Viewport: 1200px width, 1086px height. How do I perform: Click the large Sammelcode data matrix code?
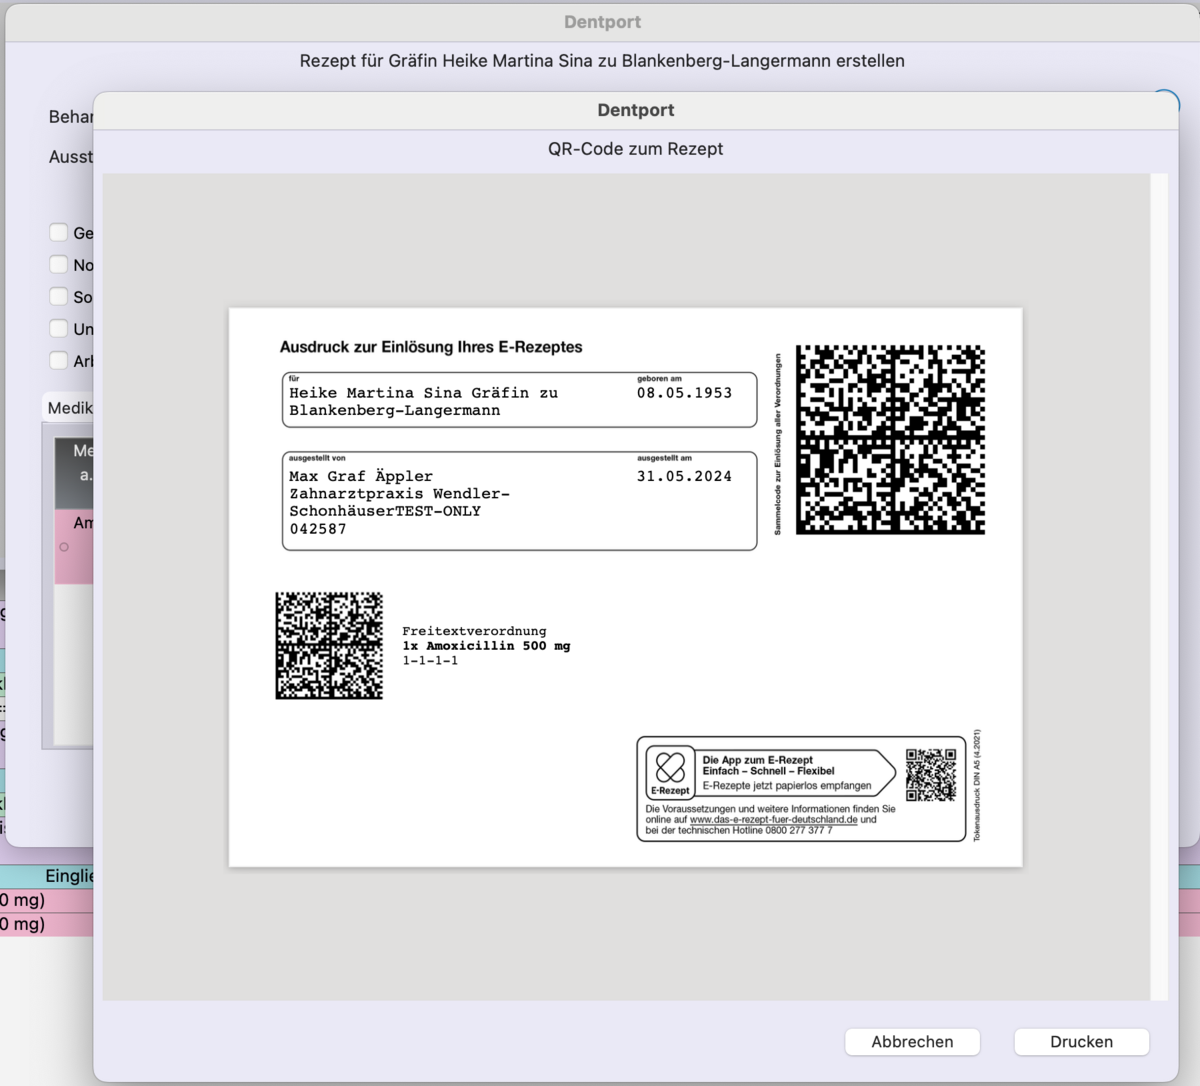tap(890, 439)
